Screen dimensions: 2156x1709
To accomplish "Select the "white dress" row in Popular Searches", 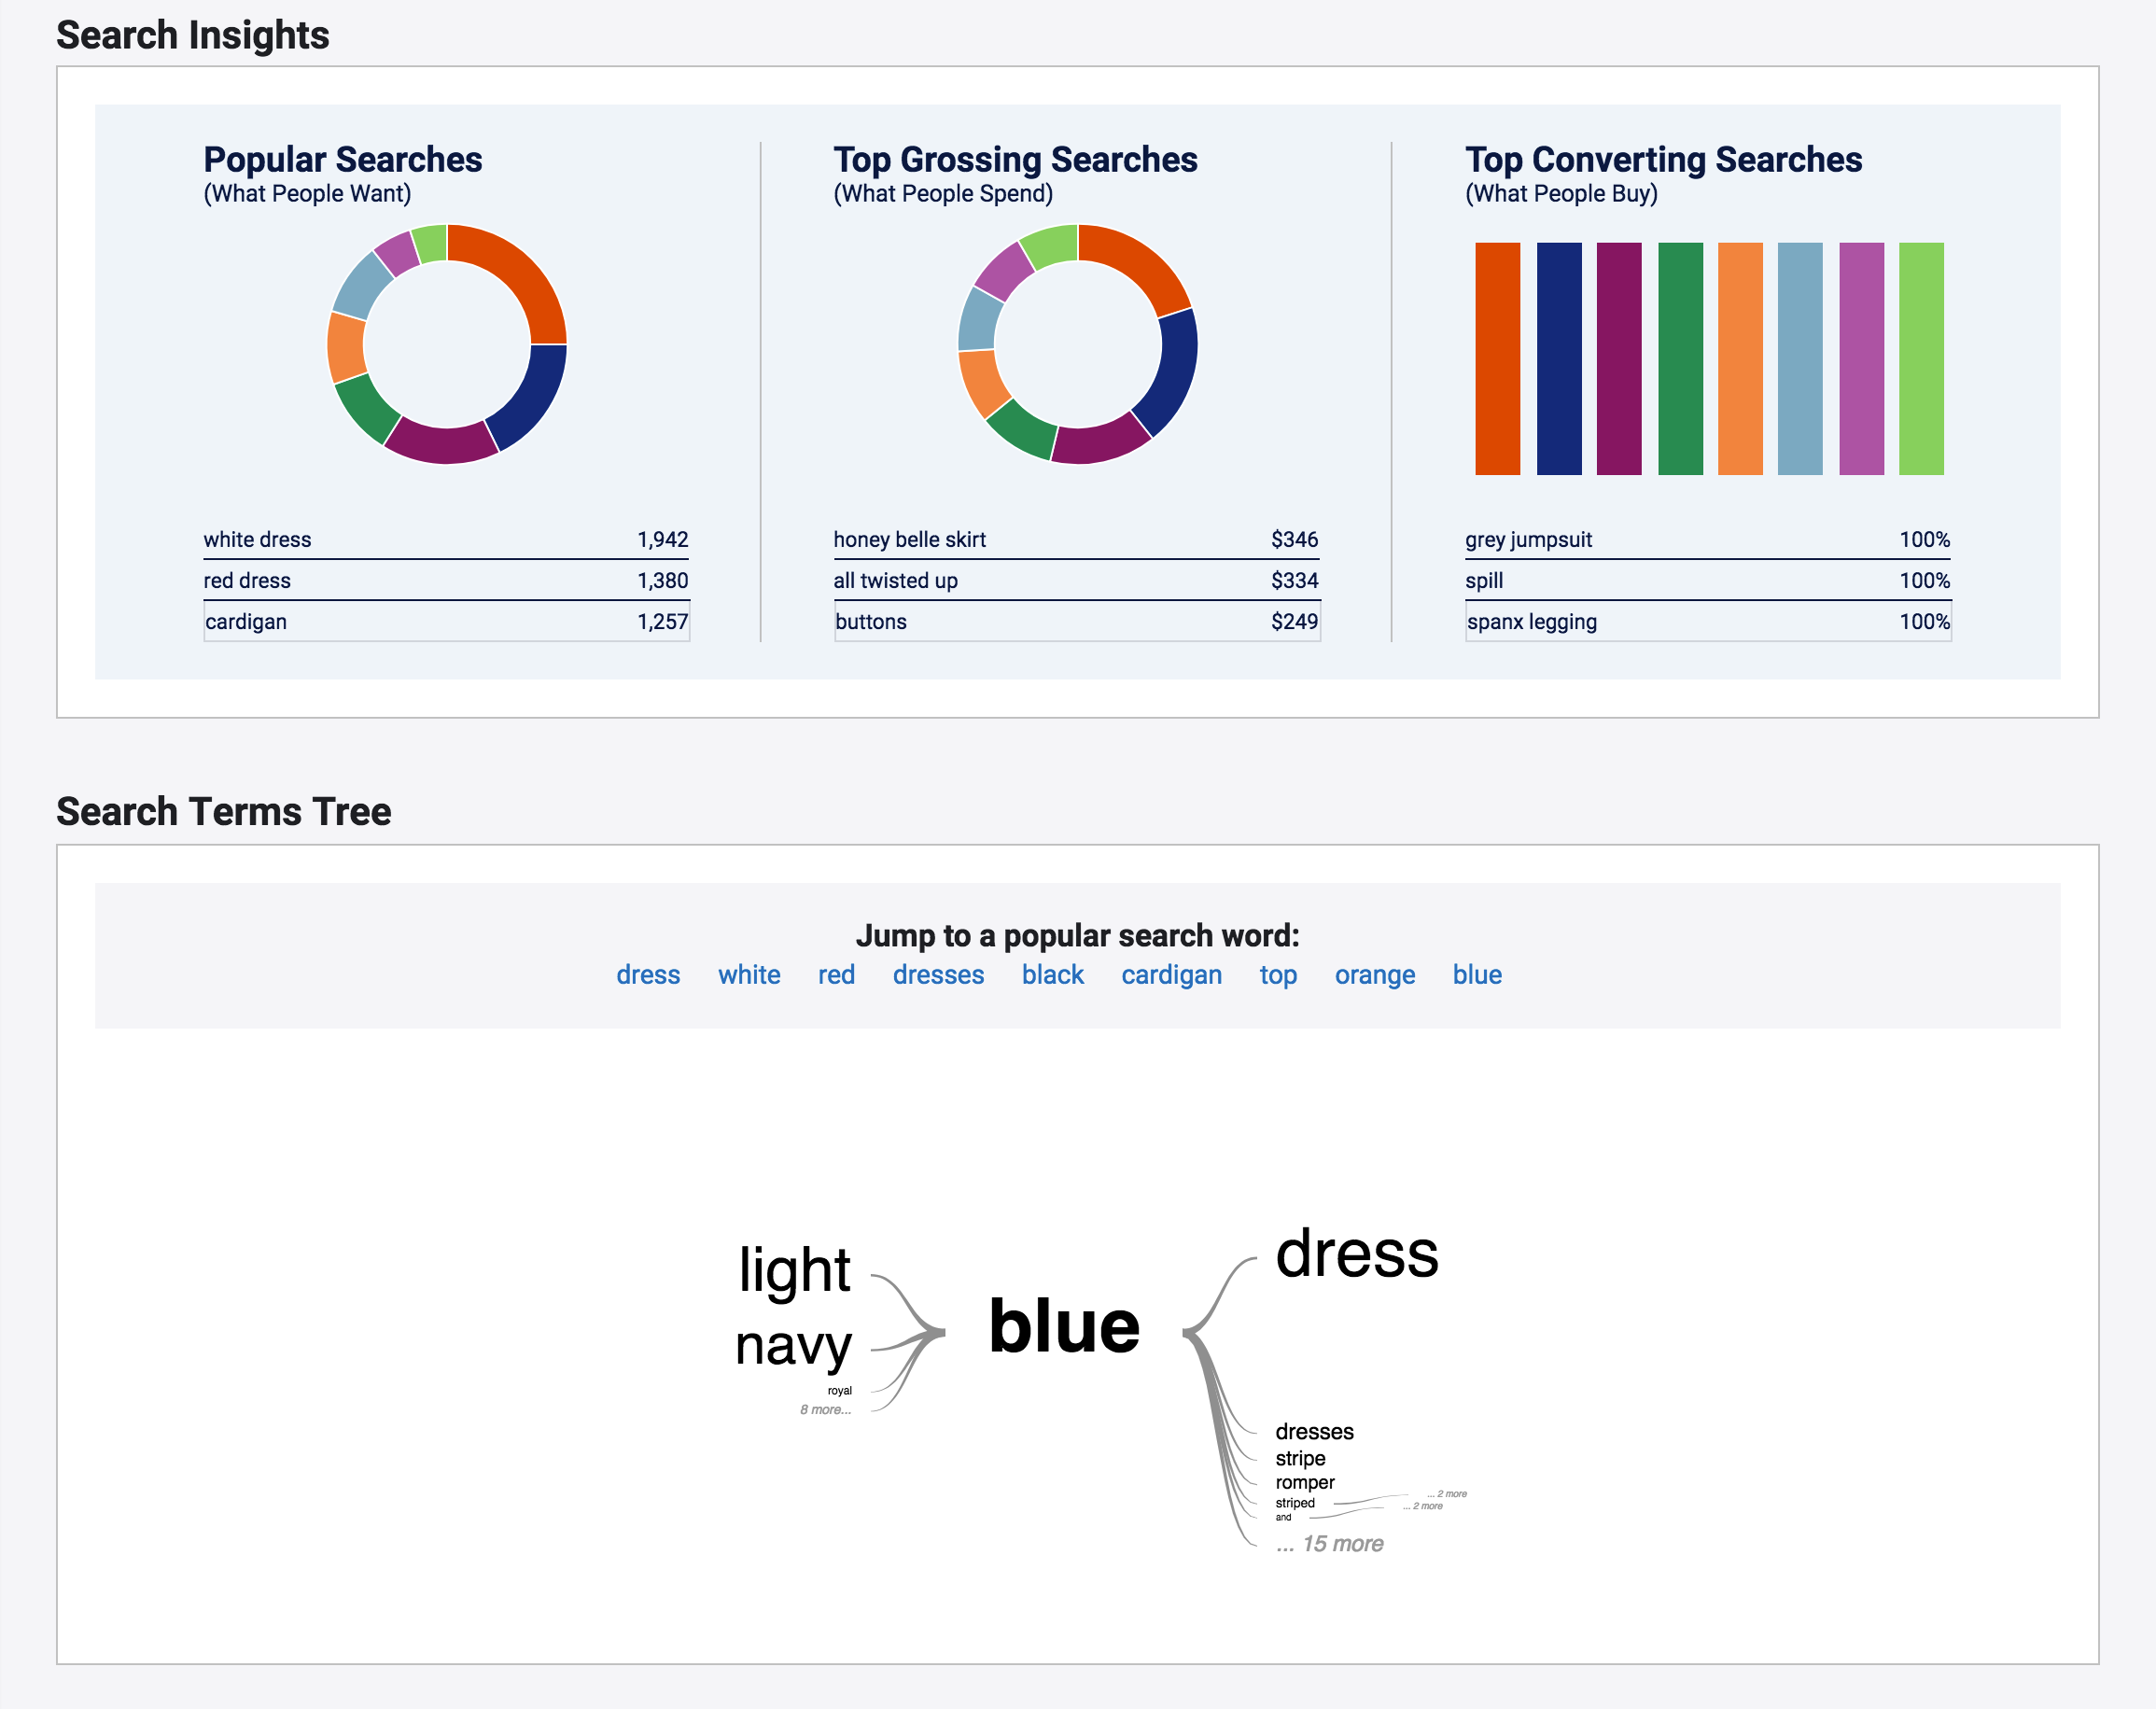I will click(445, 539).
